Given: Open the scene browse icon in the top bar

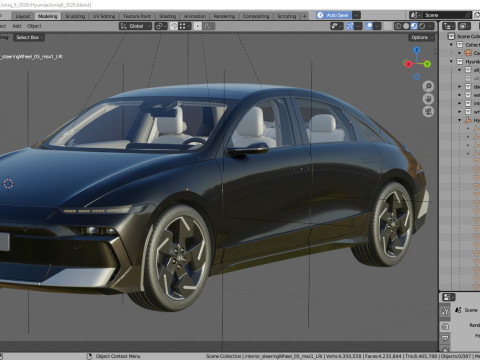Looking at the screenshot, I should pyautogui.click(x=415, y=15).
